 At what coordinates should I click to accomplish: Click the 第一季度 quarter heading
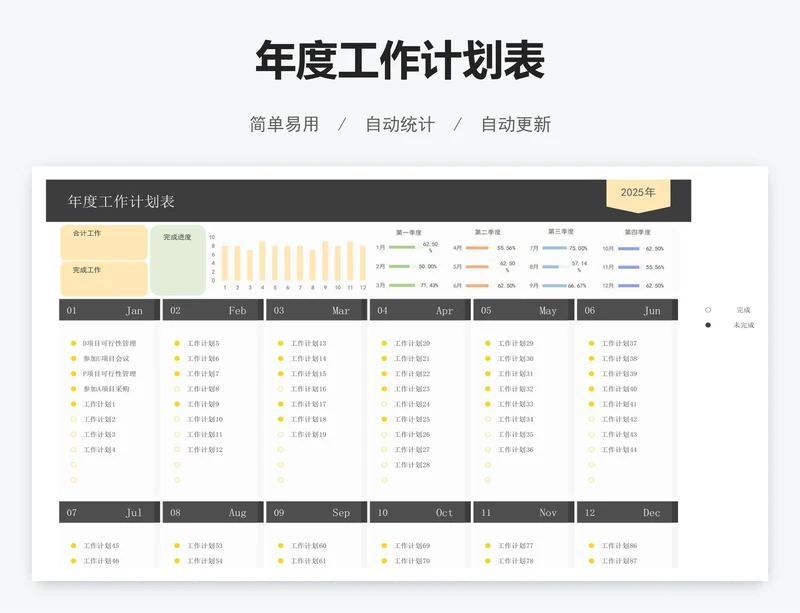pos(409,233)
